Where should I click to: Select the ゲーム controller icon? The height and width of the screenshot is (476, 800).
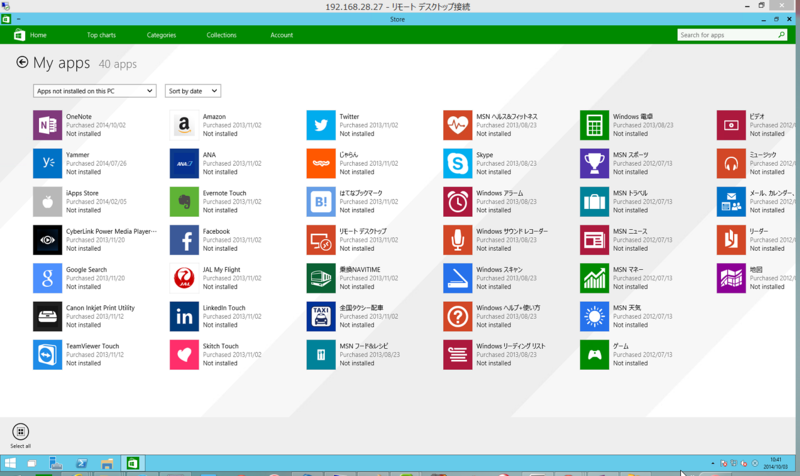(x=594, y=355)
